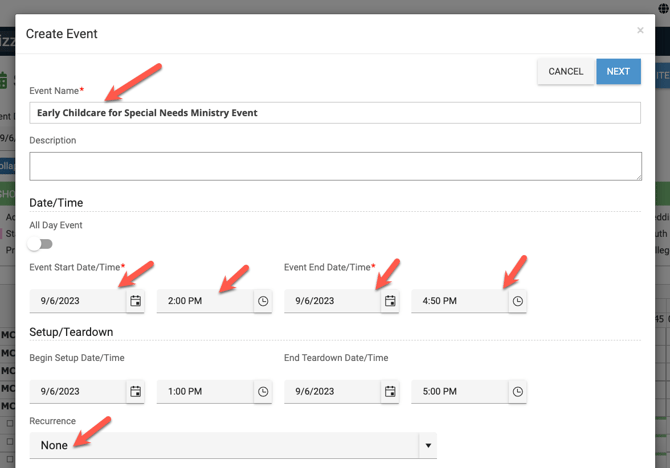670x468 pixels.
Task: Open the End Teardown time clock picker
Action: coord(517,392)
